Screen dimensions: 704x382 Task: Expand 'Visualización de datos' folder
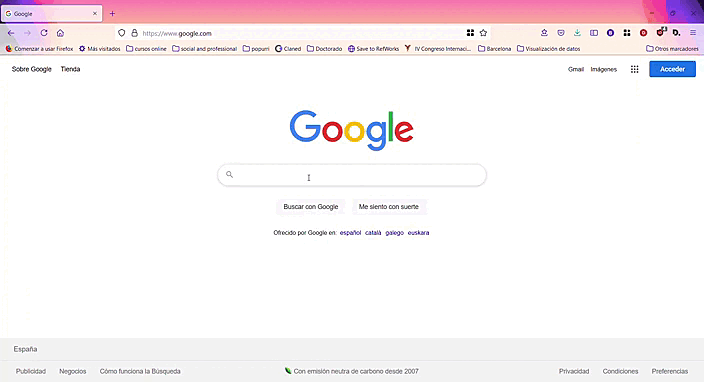tap(549, 48)
